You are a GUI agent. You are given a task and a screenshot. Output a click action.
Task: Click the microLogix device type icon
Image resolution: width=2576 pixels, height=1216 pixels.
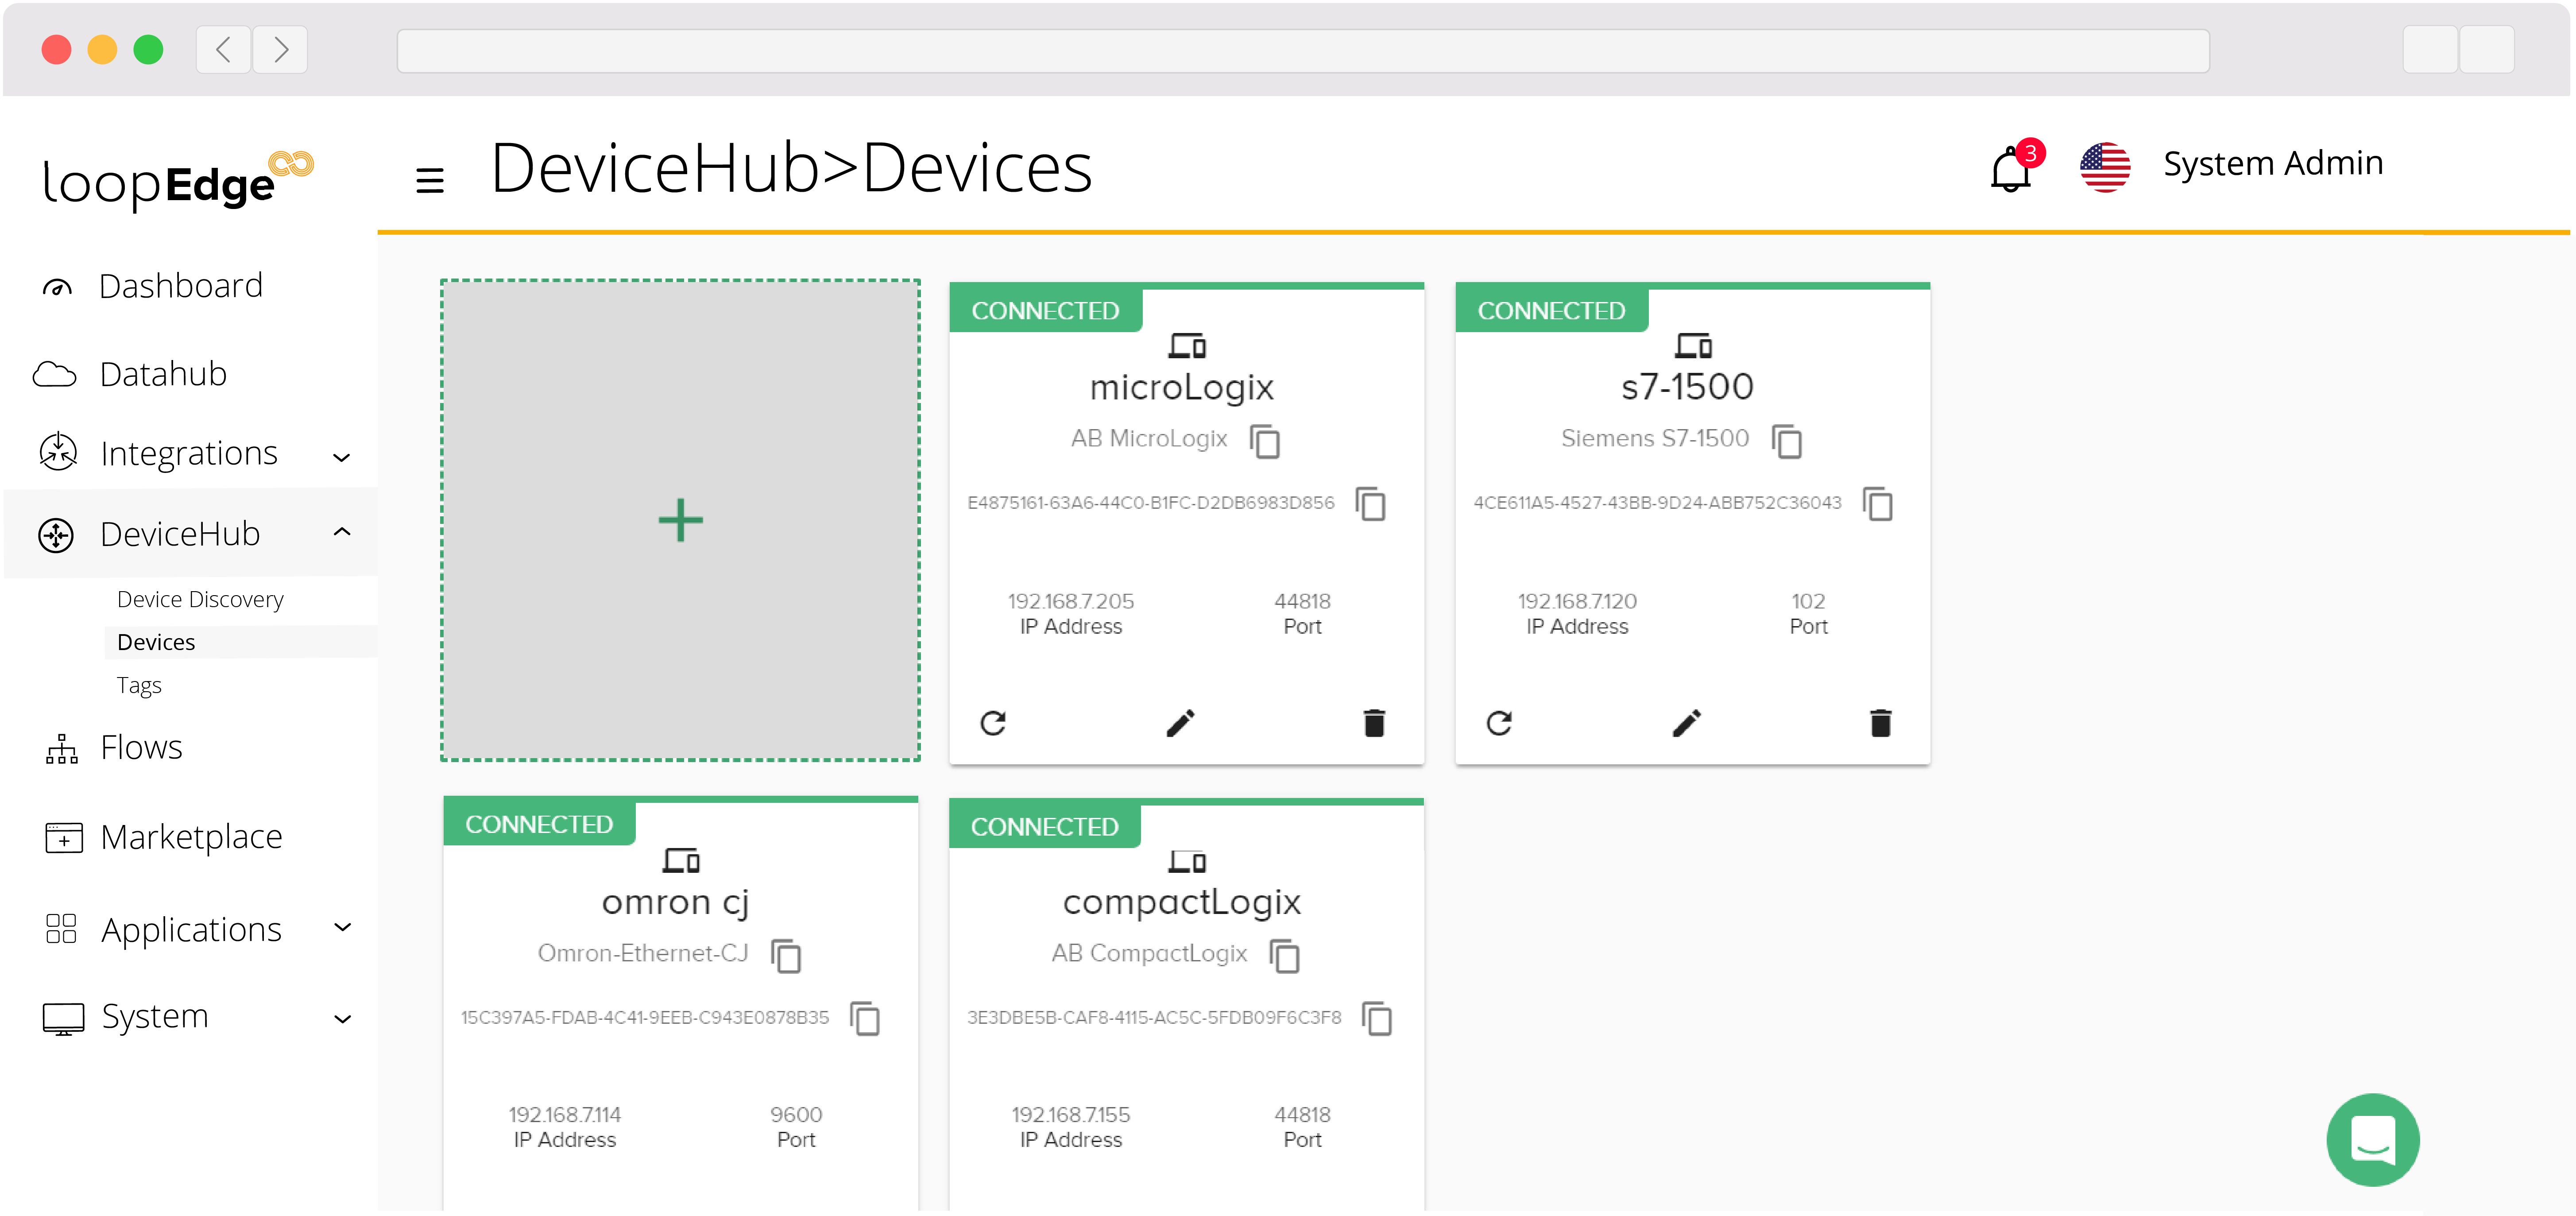coord(1187,346)
